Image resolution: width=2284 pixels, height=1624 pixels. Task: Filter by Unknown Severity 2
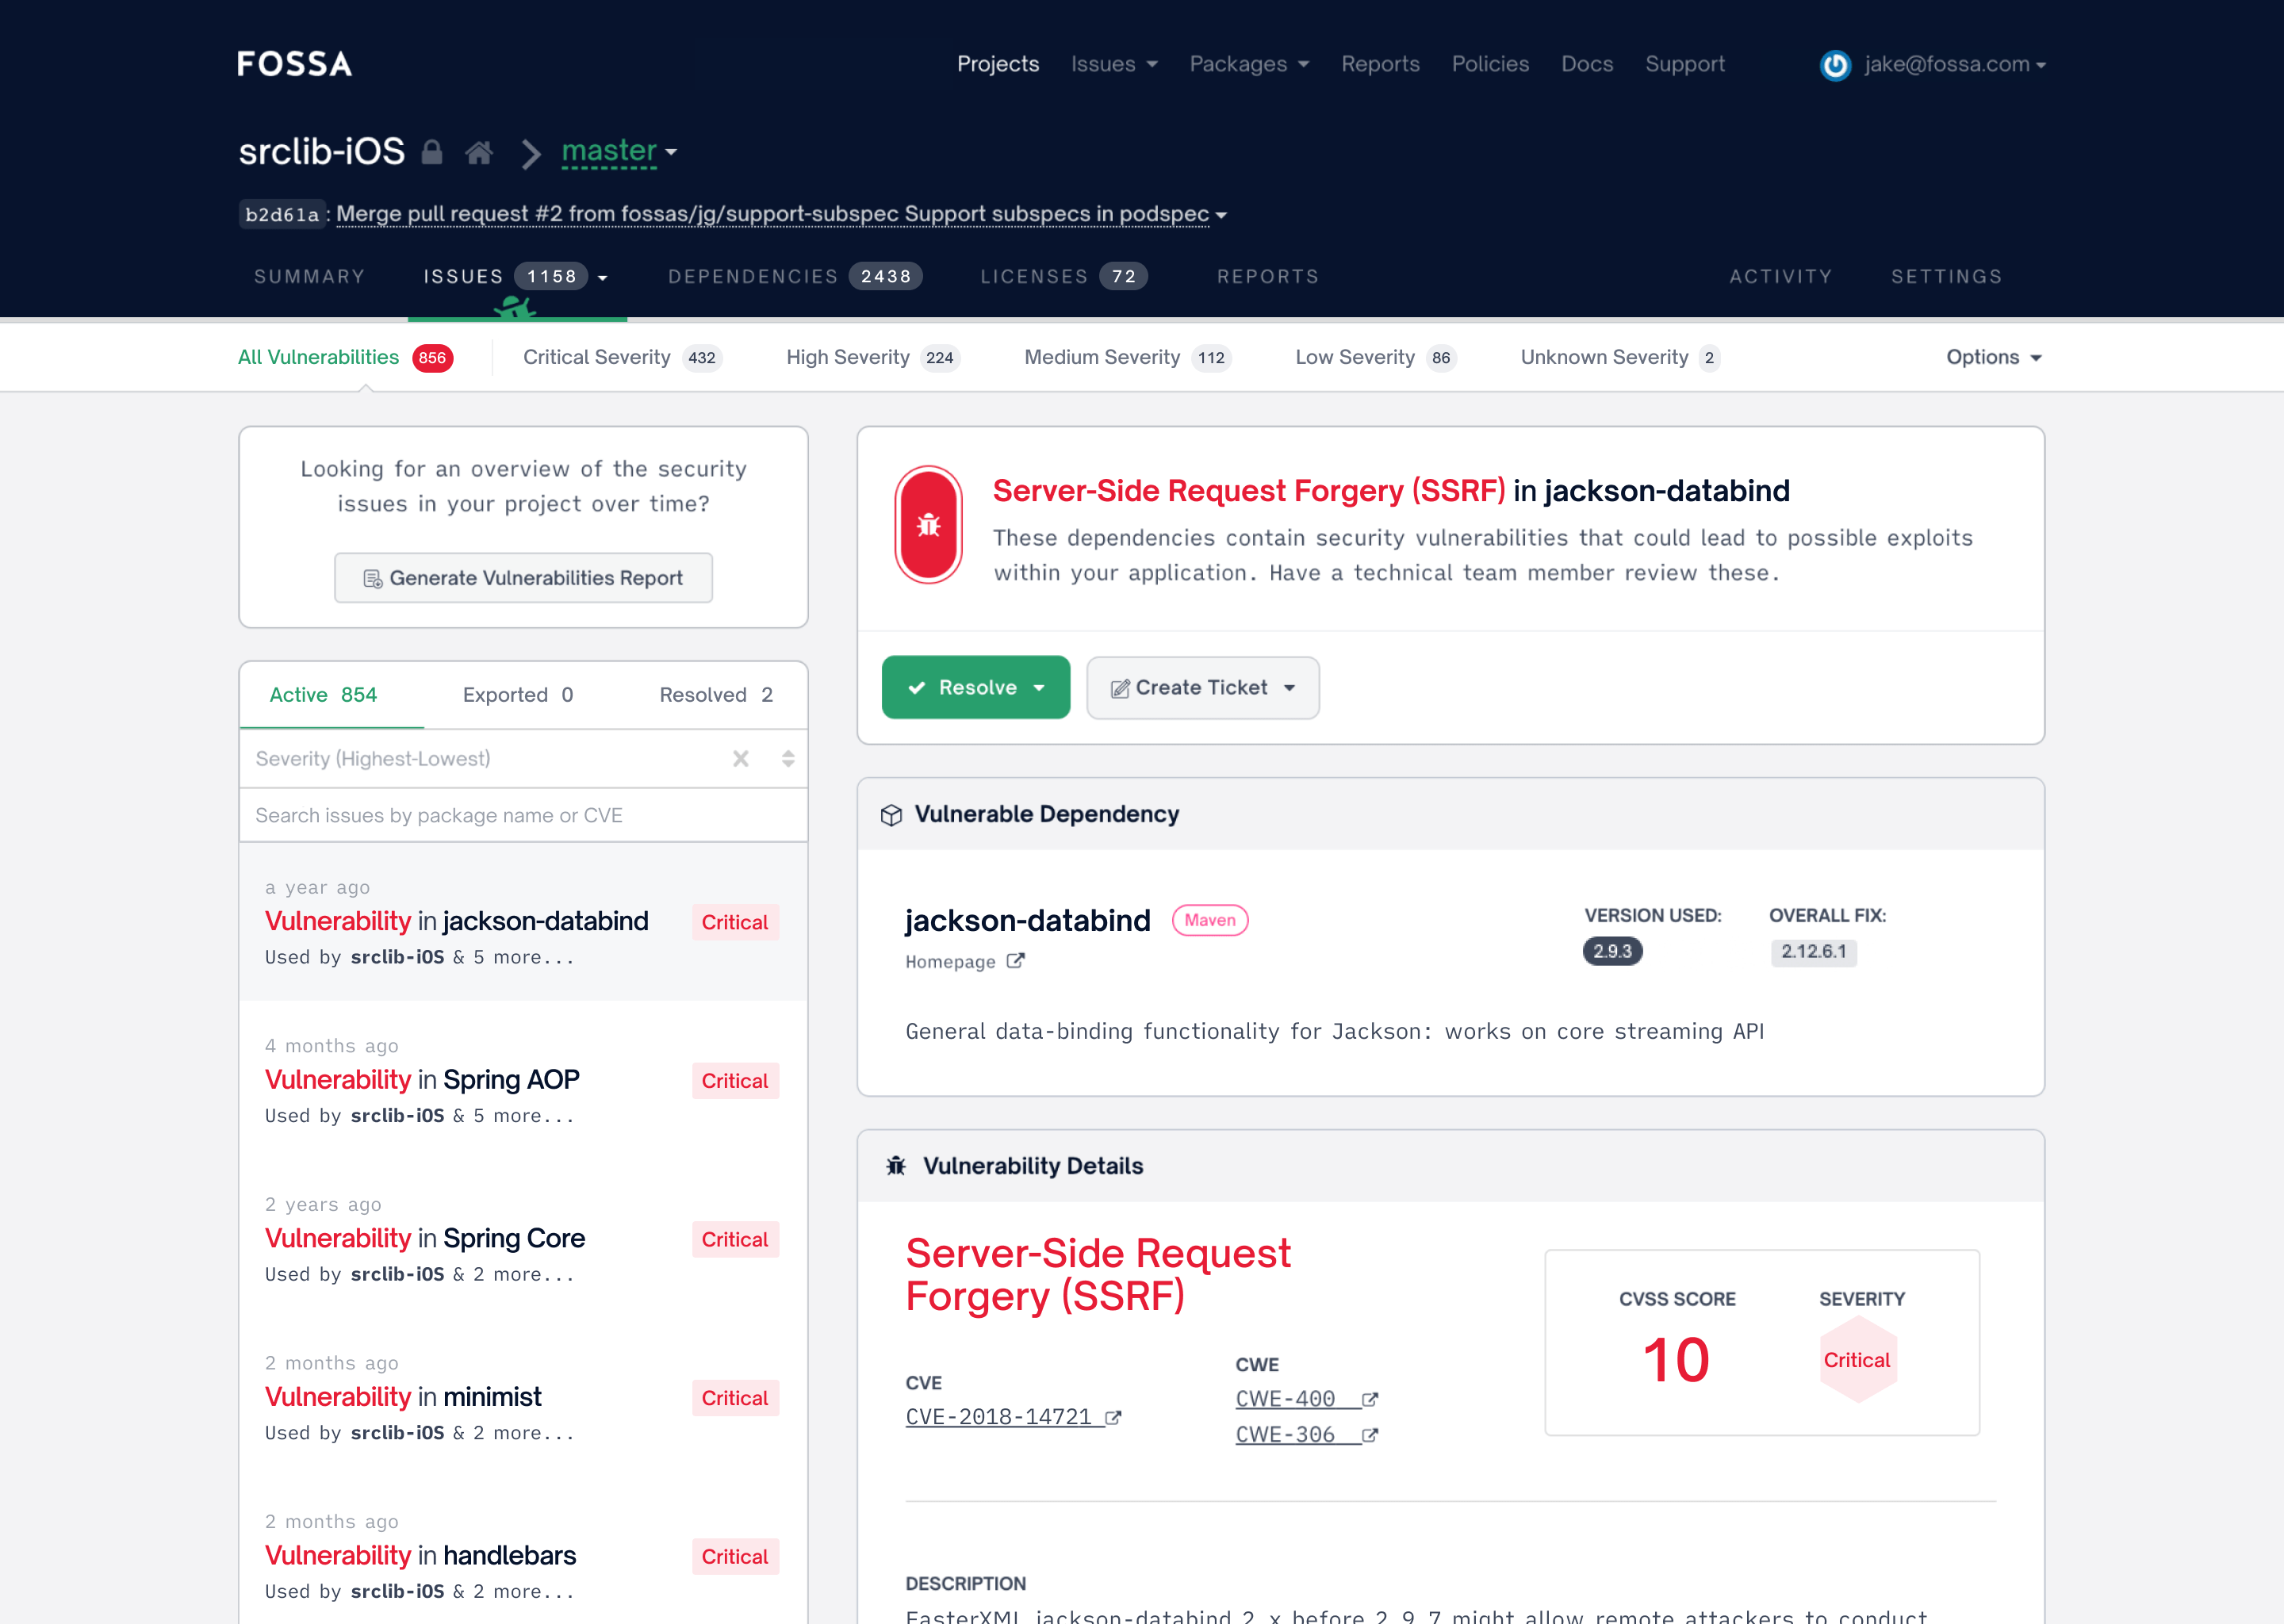click(1620, 357)
